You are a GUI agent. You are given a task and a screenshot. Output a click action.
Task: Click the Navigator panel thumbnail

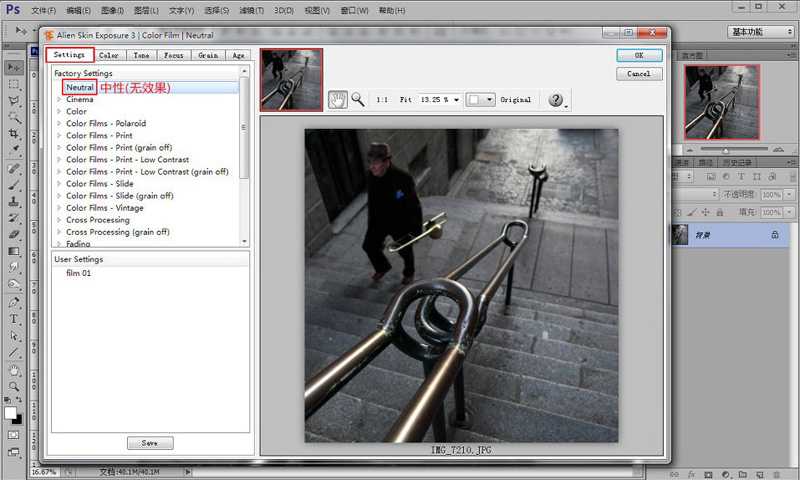coord(722,102)
